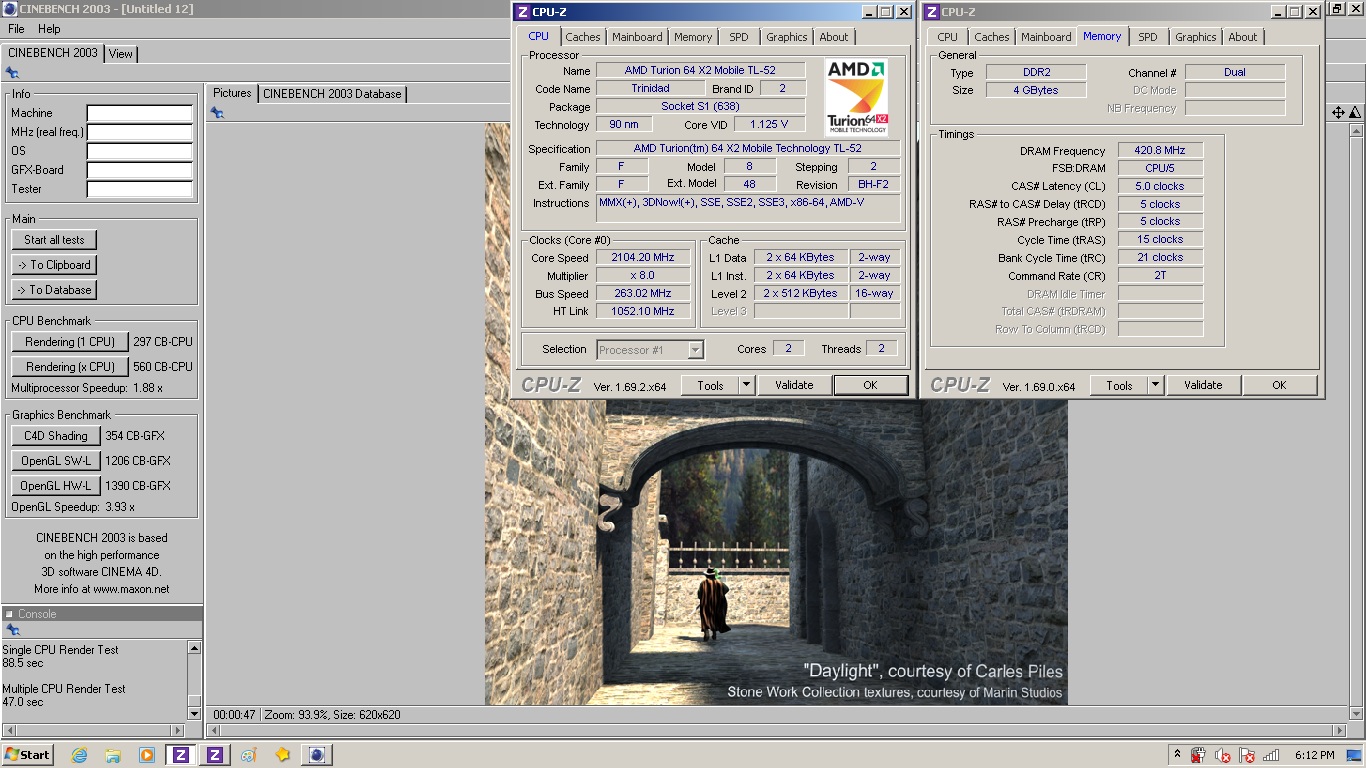
Task: Open About tab in left CPU-Z window
Action: pyautogui.click(x=834, y=37)
